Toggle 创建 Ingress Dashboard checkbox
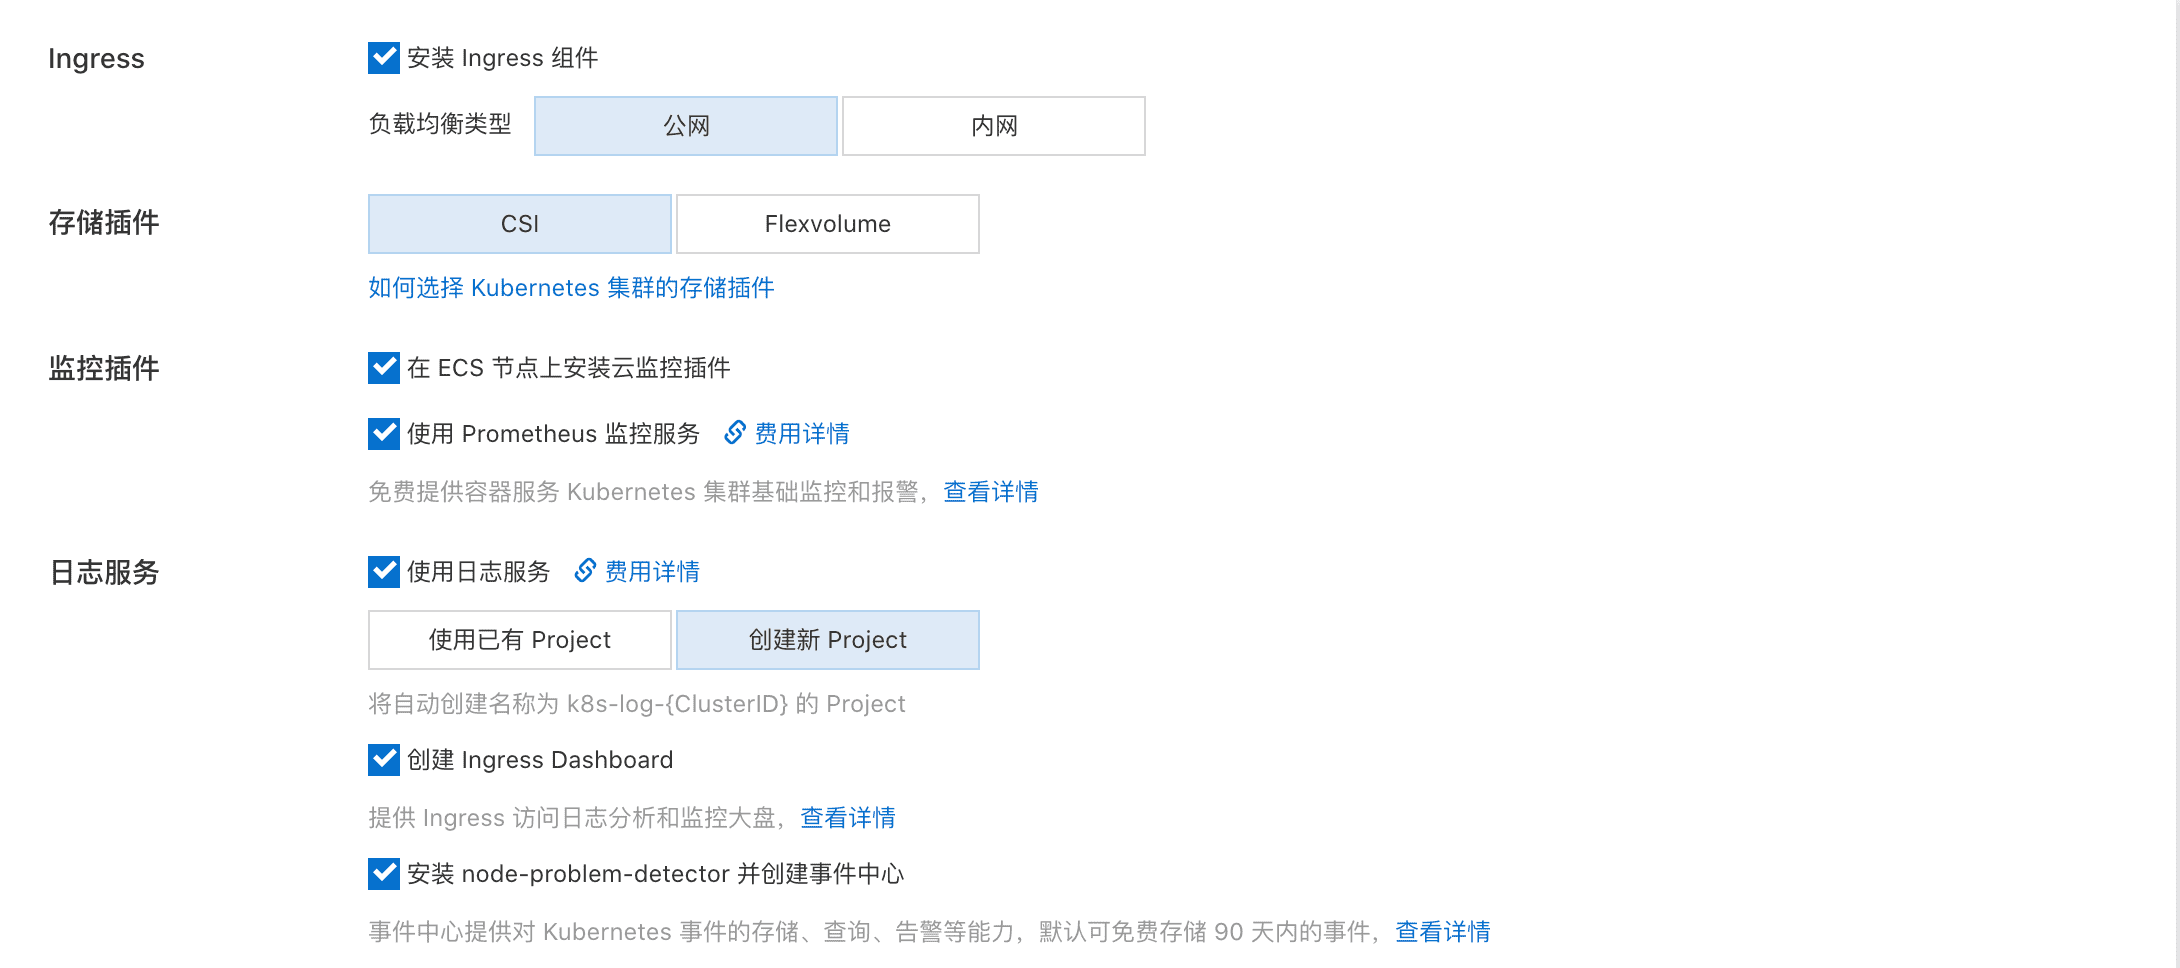Screen dimensions: 2180x968 384,760
